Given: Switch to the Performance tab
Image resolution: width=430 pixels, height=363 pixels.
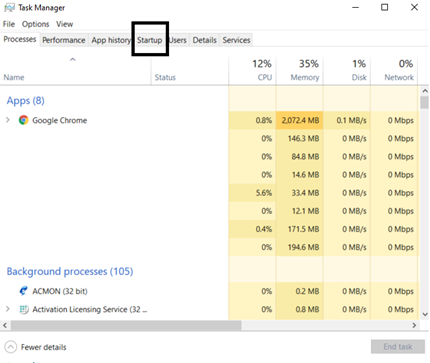Looking at the screenshot, I should tap(64, 40).
